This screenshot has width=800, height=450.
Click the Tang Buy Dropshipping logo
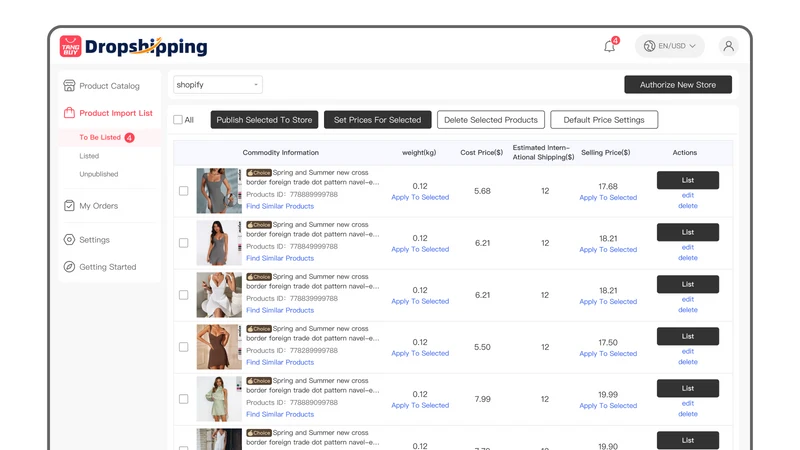tap(134, 46)
